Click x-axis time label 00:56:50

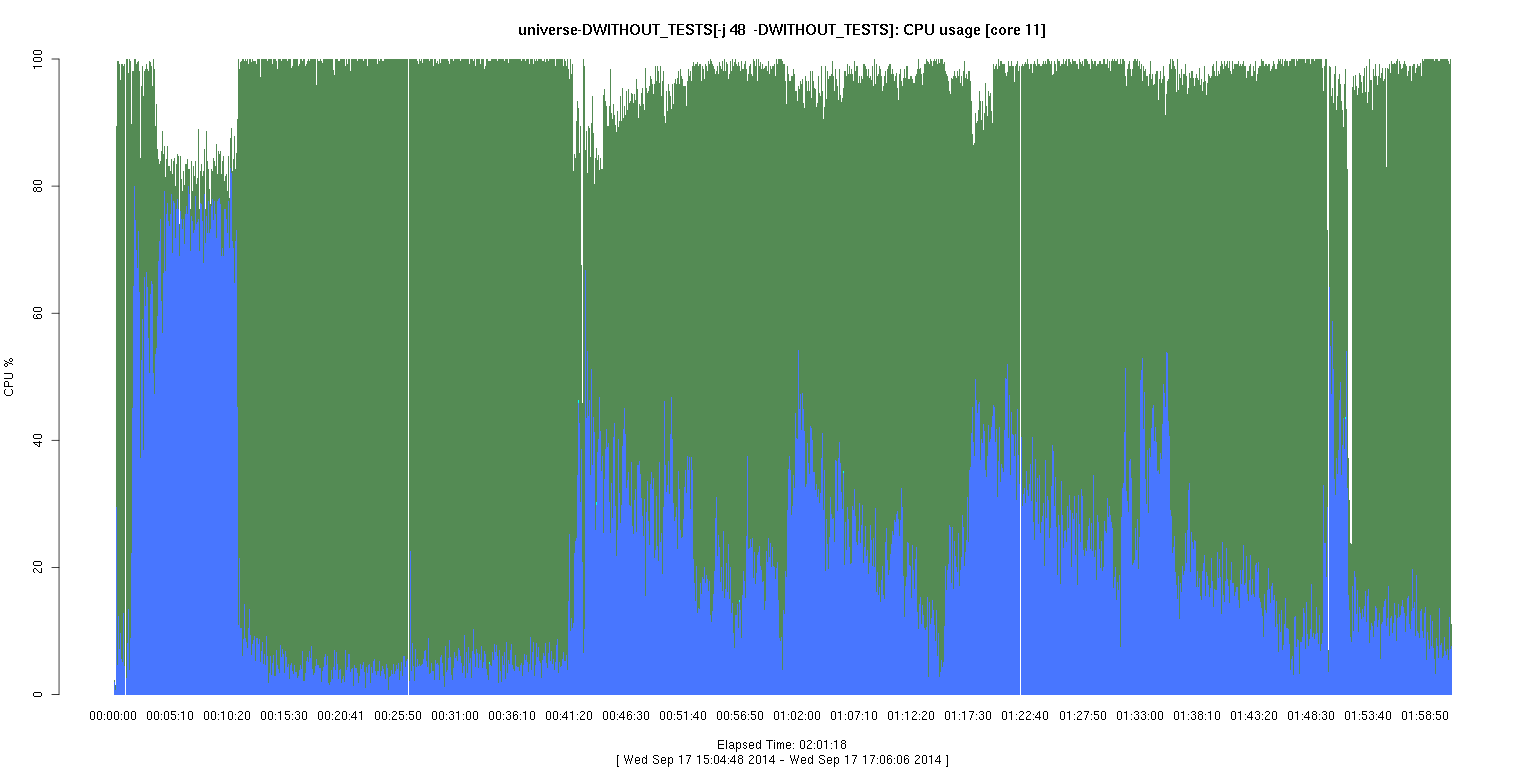(740, 716)
